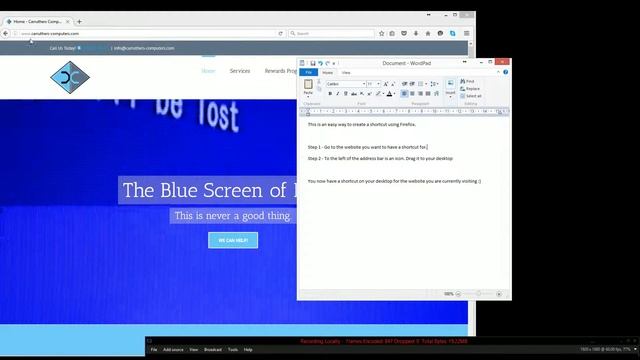The width and height of the screenshot is (640, 360).
Task: Click the Save icon in WordPad quick access toolbar
Action: click(x=313, y=63)
